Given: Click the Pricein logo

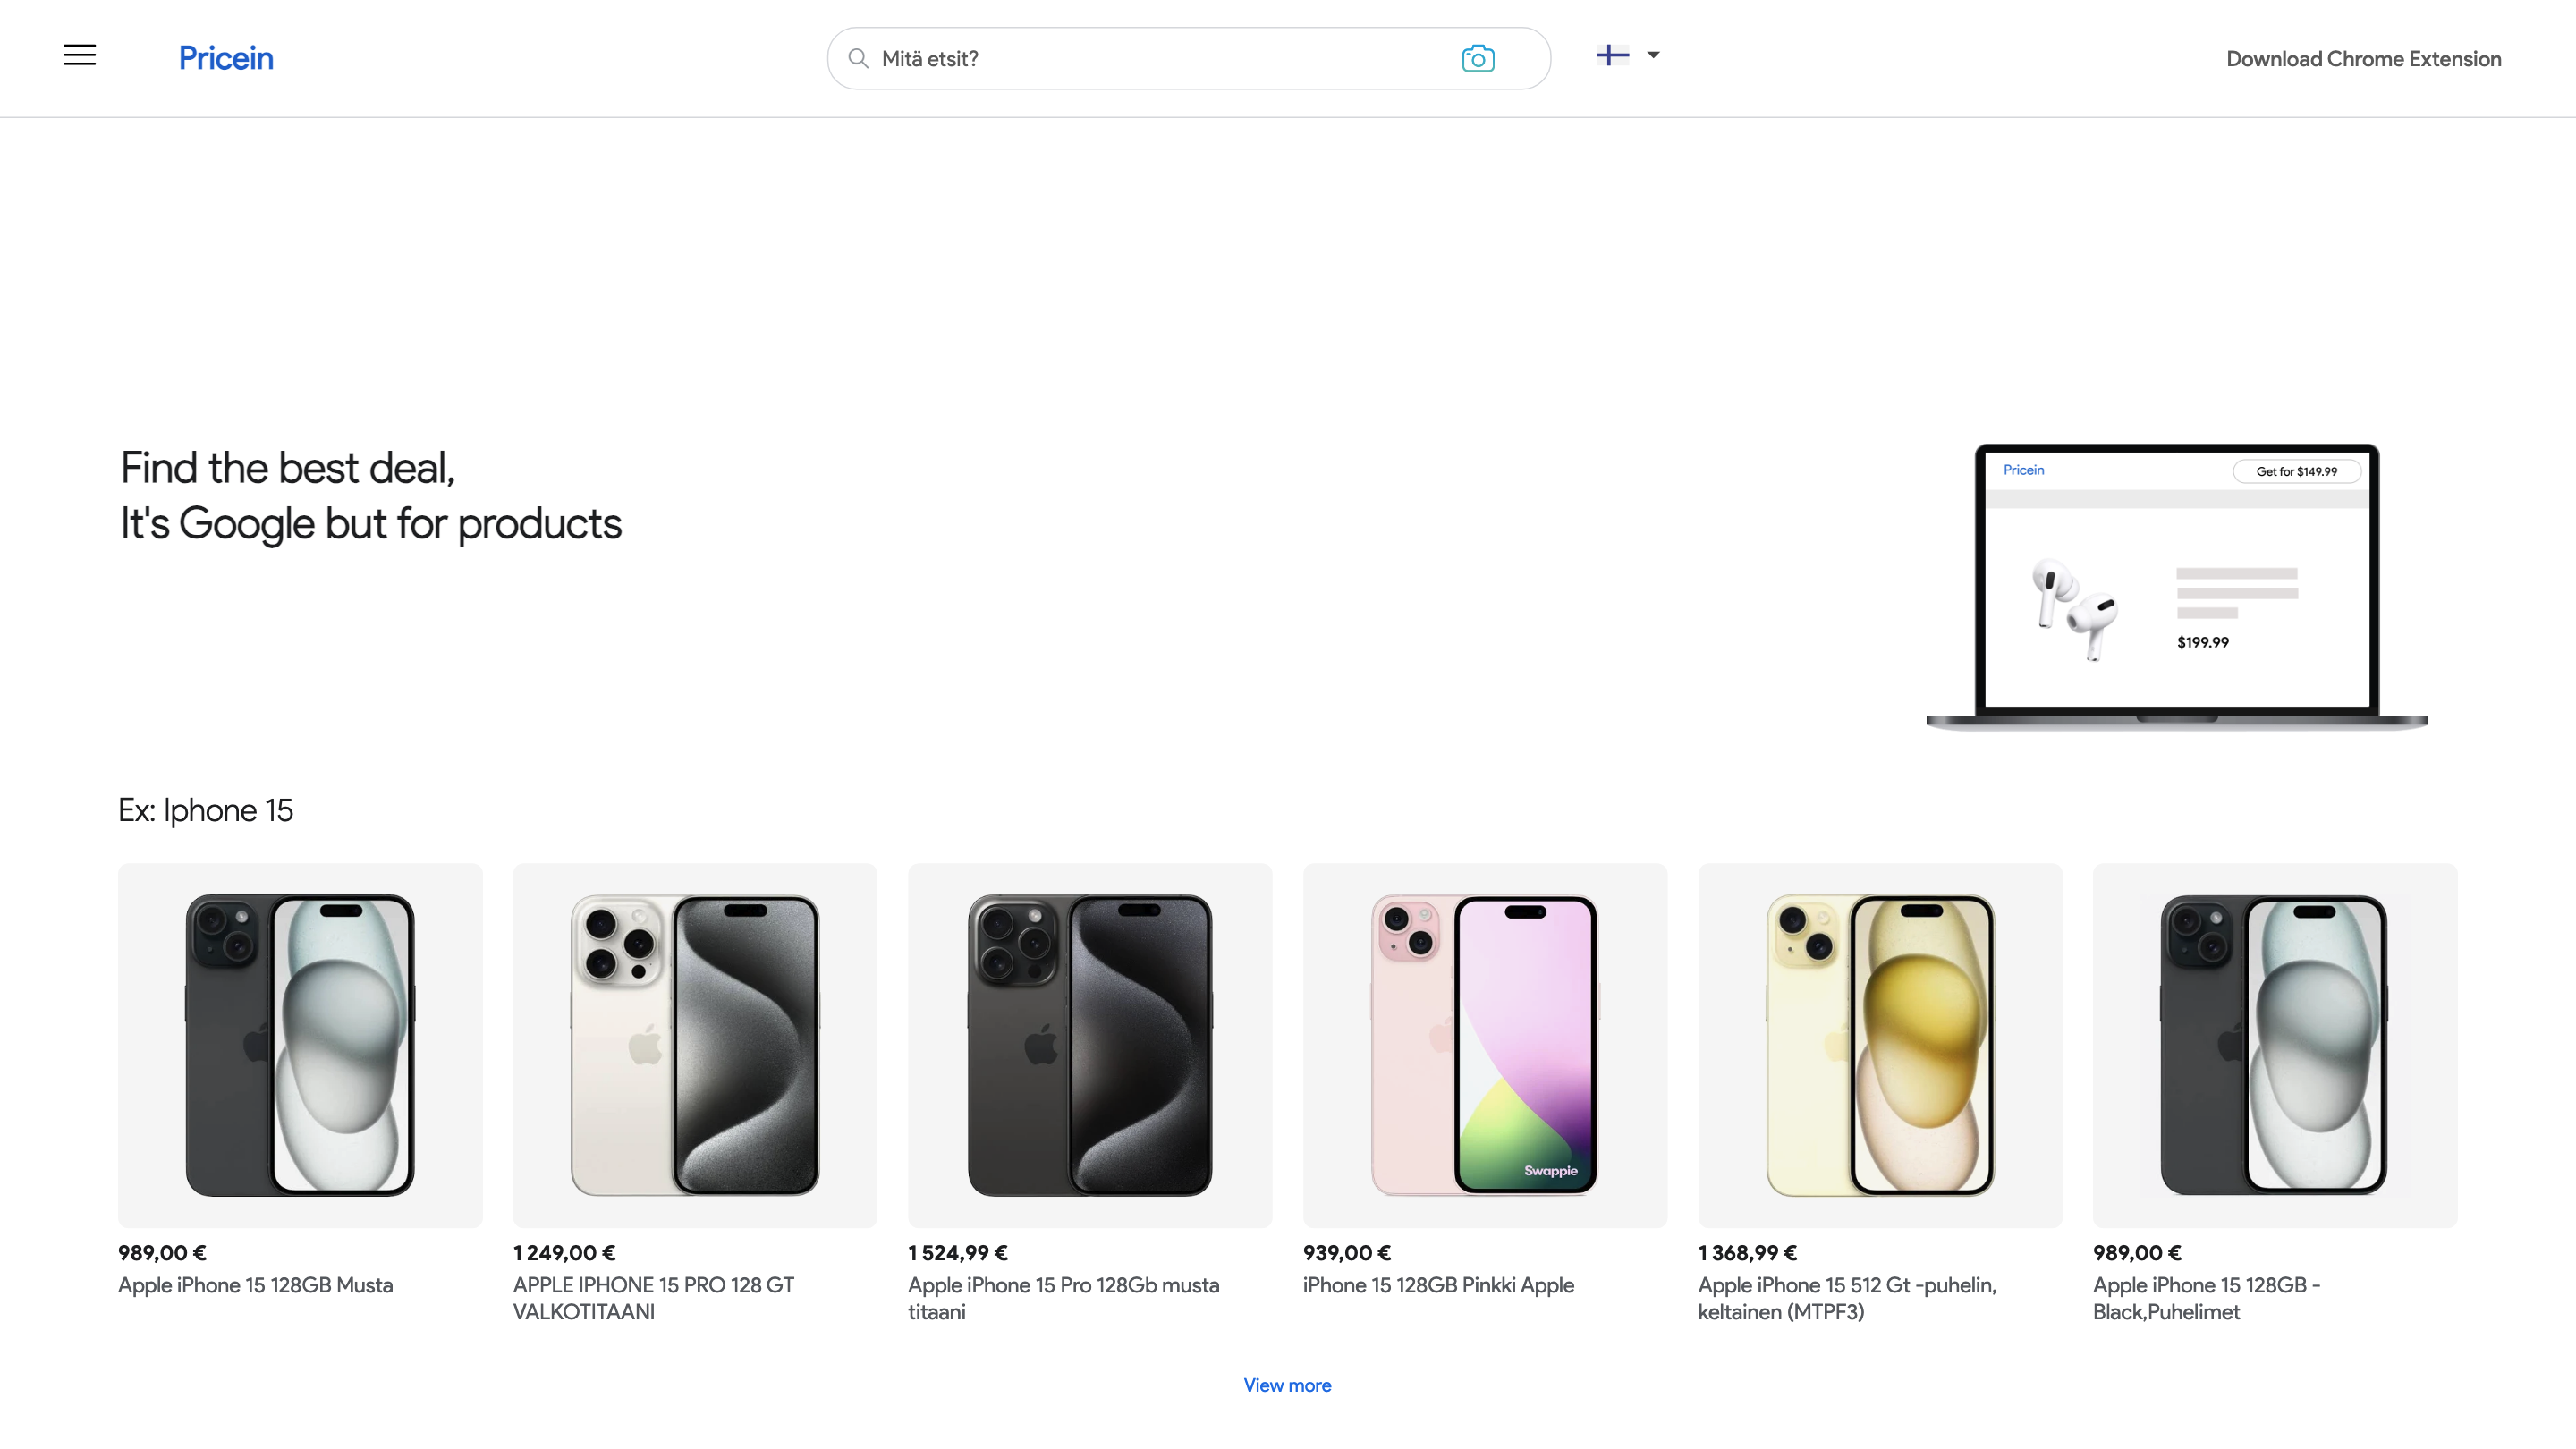Looking at the screenshot, I should click(226, 58).
